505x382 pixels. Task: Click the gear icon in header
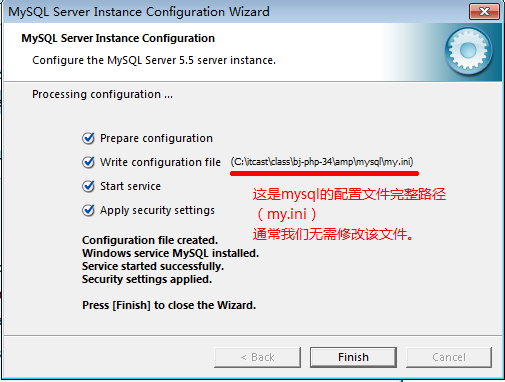(468, 51)
